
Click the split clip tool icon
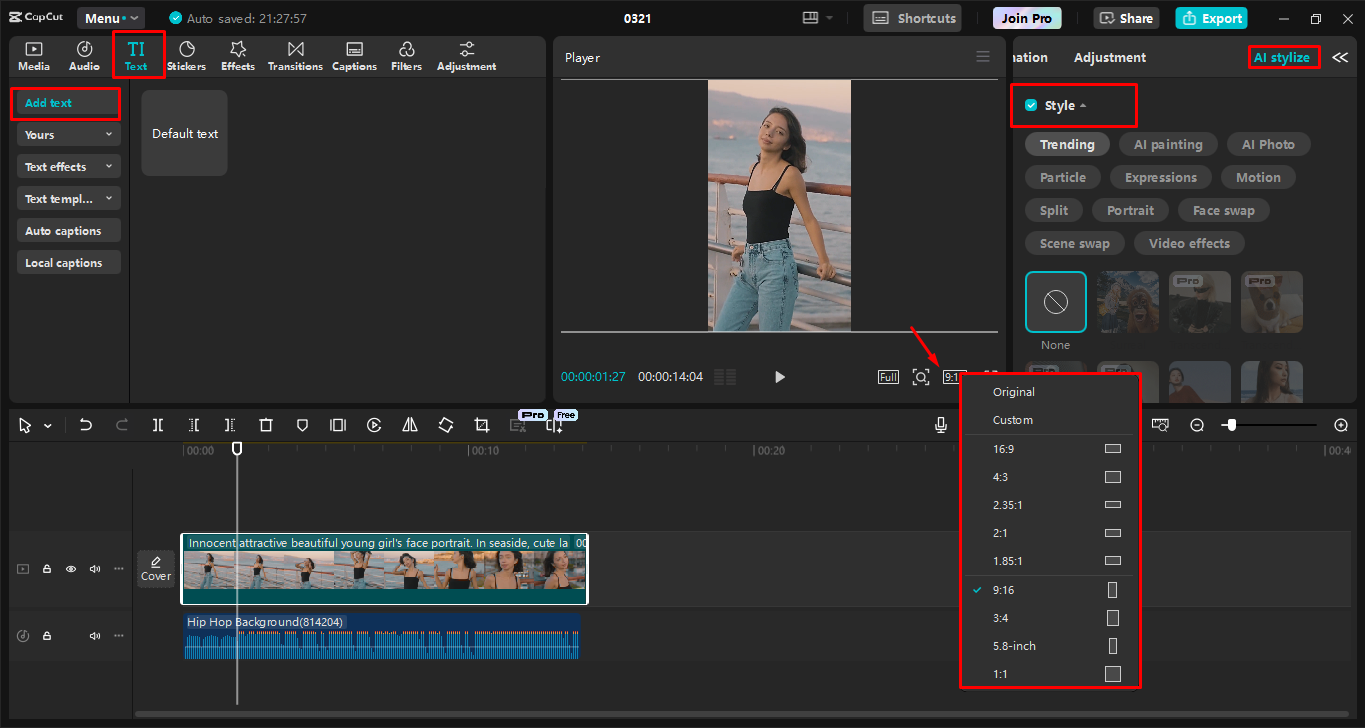158,425
